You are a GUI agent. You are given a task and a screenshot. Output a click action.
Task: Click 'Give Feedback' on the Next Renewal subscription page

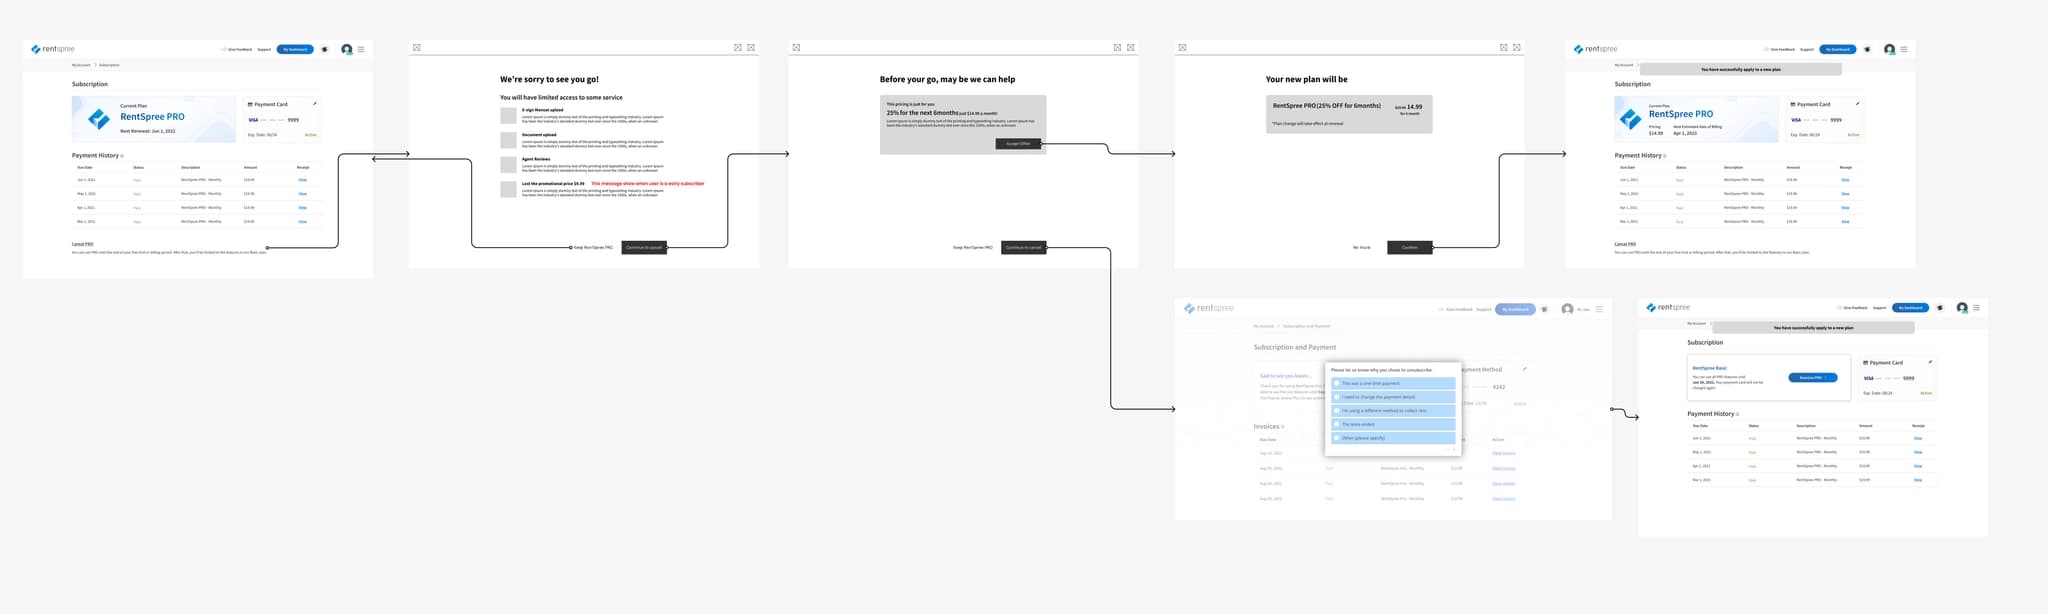(x=238, y=49)
